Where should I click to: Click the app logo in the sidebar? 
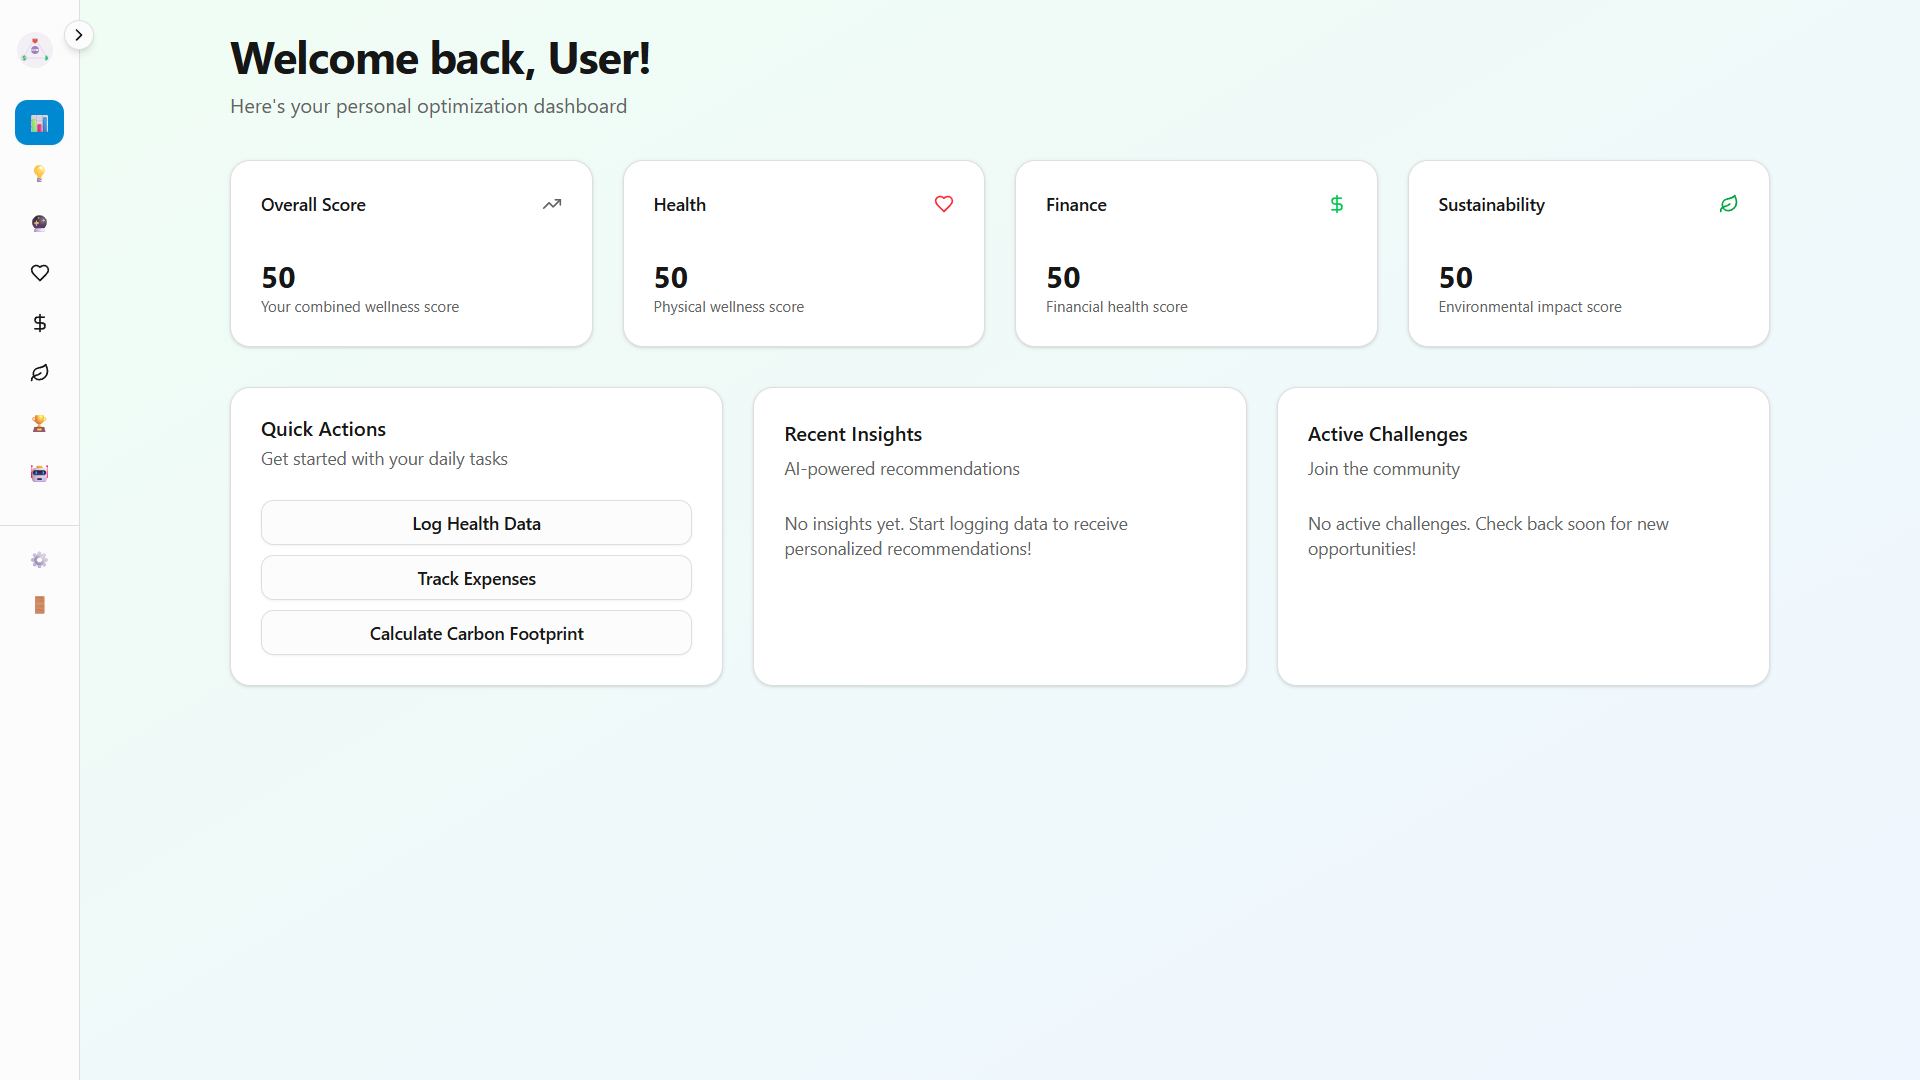coord(35,49)
